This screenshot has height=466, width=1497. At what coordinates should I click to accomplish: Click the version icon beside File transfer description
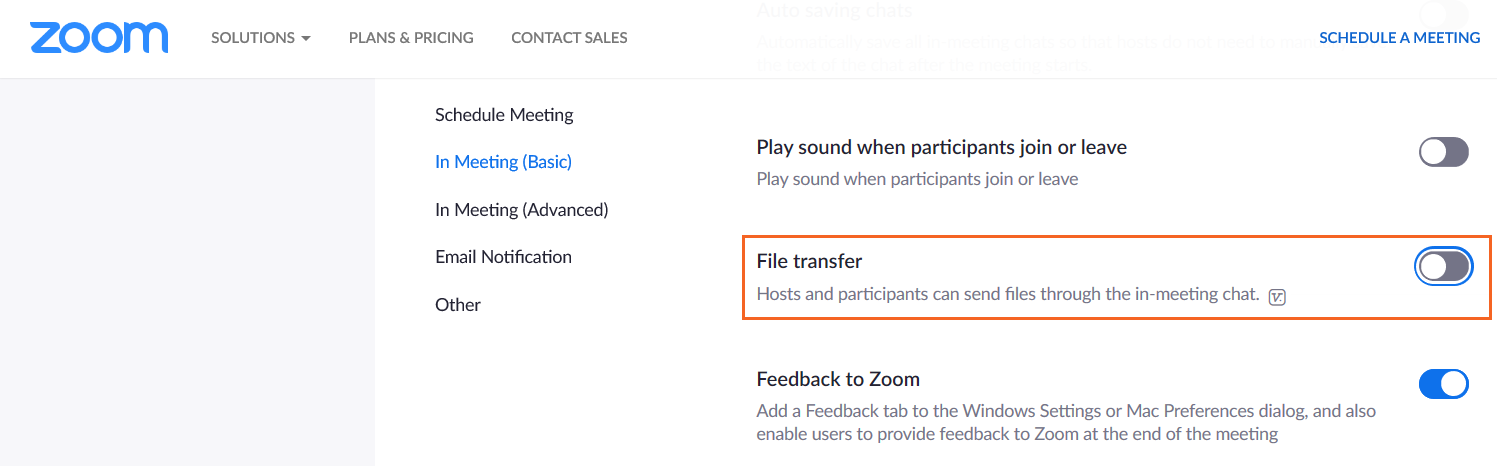pyautogui.click(x=1276, y=296)
